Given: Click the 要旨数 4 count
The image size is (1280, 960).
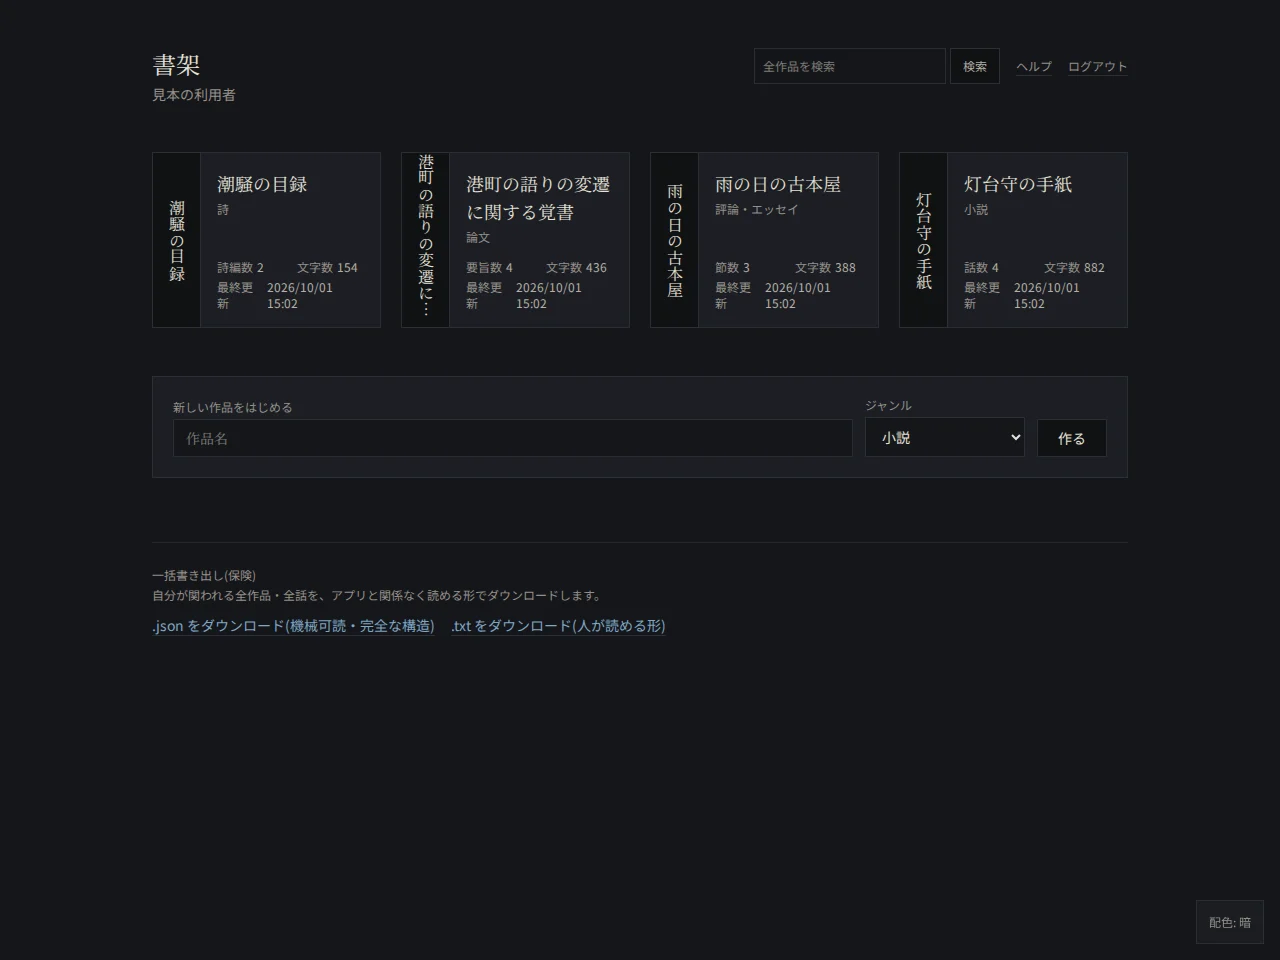Looking at the screenshot, I should pyautogui.click(x=490, y=268).
